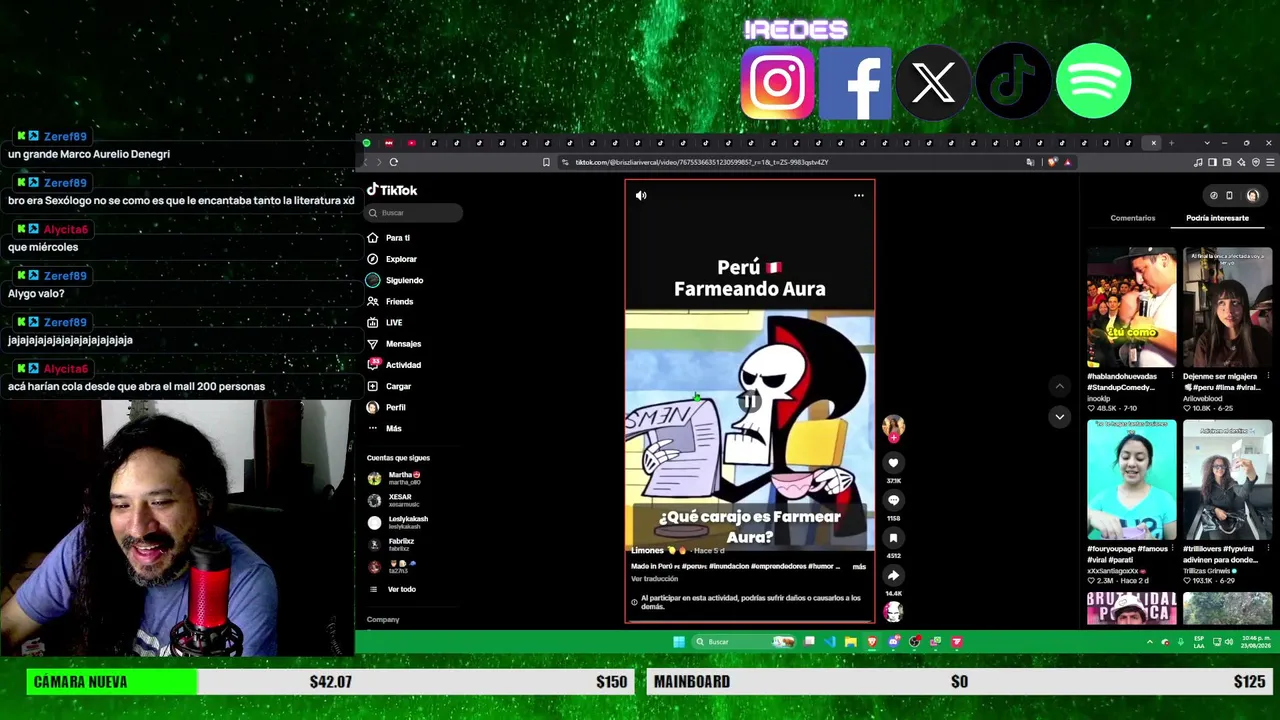
Task: Open the #trilliovers #fypviral video thumbnail
Action: [x=1227, y=480]
